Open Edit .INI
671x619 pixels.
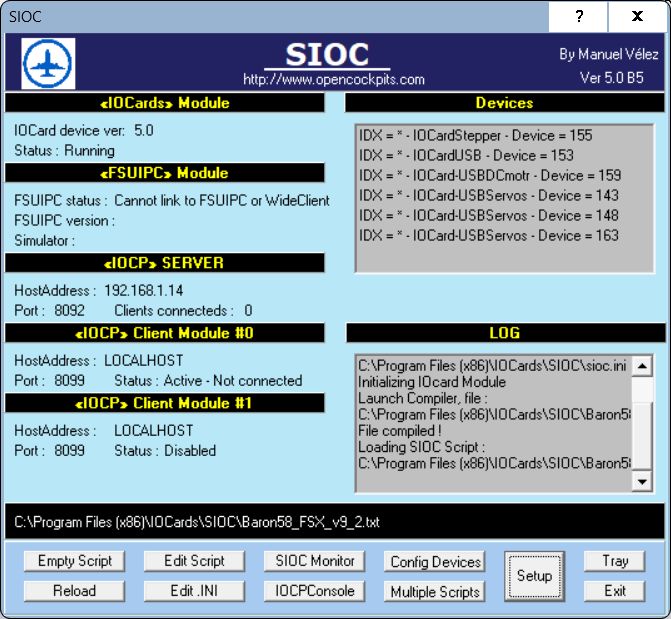click(x=194, y=591)
